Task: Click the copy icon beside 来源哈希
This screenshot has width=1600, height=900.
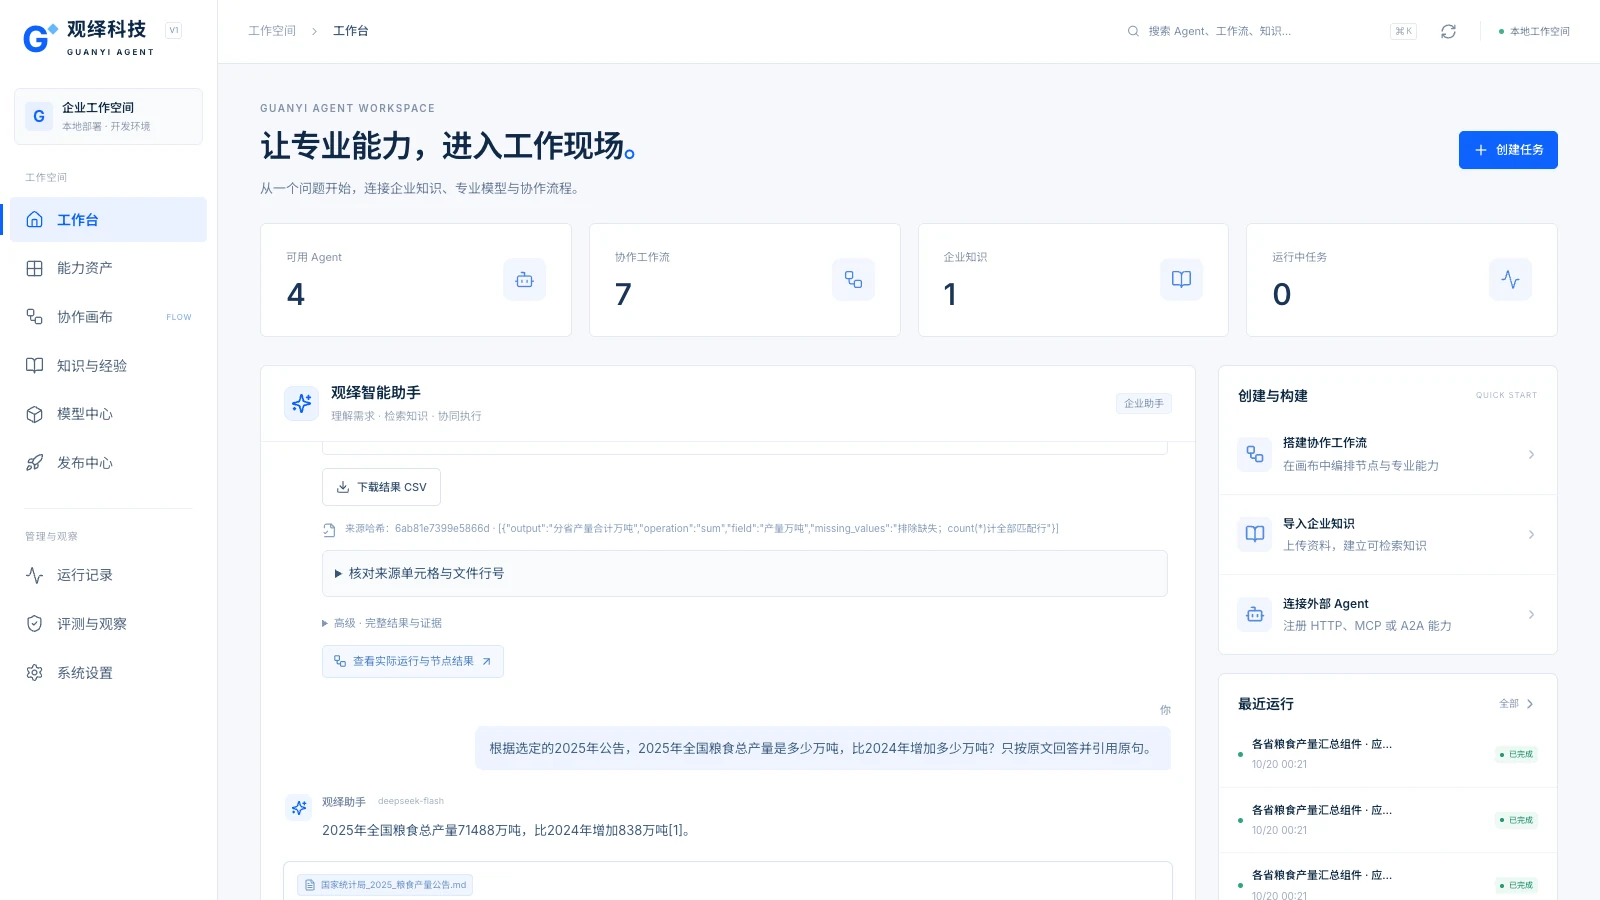Action: click(x=329, y=529)
